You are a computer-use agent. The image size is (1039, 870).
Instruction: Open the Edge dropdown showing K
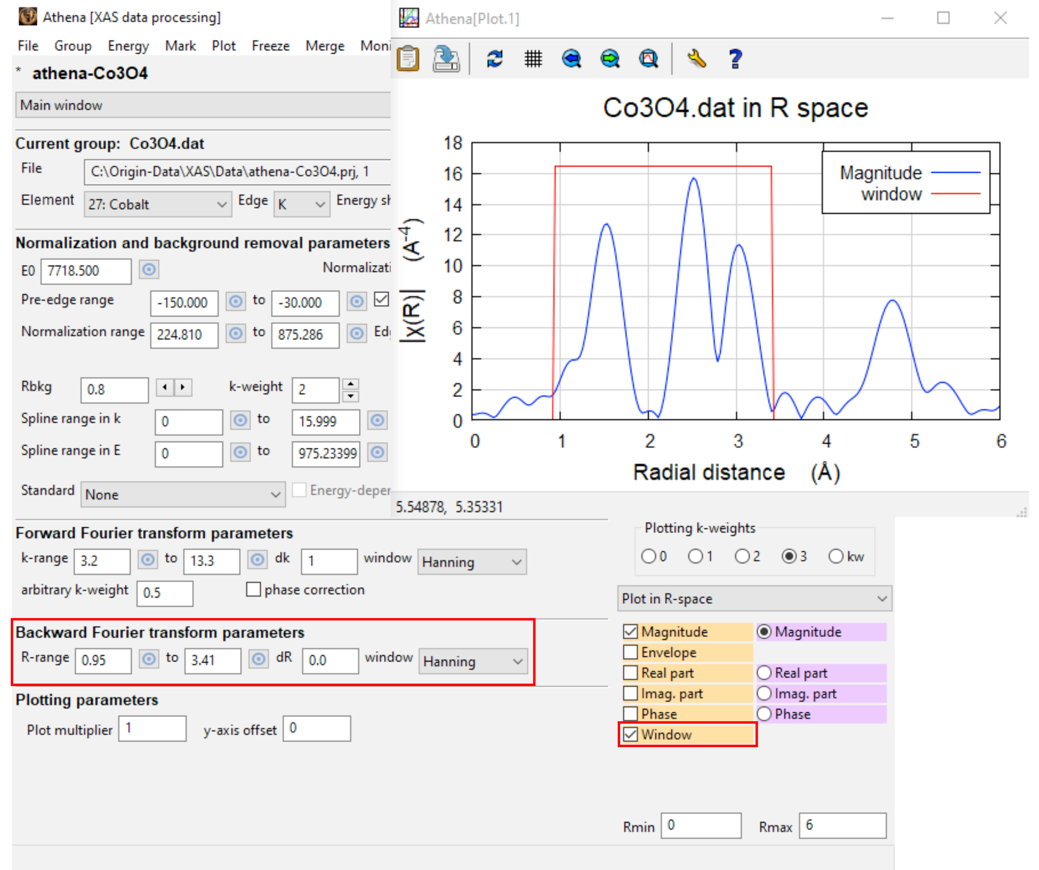tap(301, 204)
